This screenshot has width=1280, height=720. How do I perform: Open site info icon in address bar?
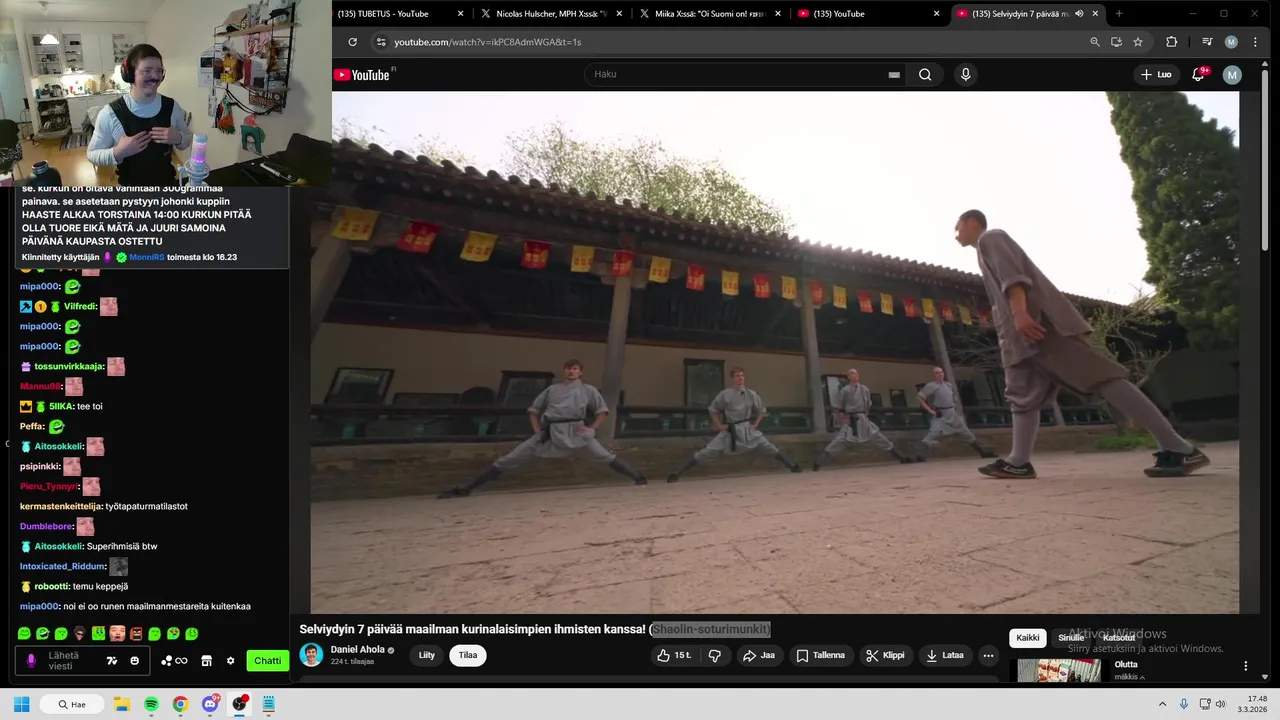tap(380, 42)
